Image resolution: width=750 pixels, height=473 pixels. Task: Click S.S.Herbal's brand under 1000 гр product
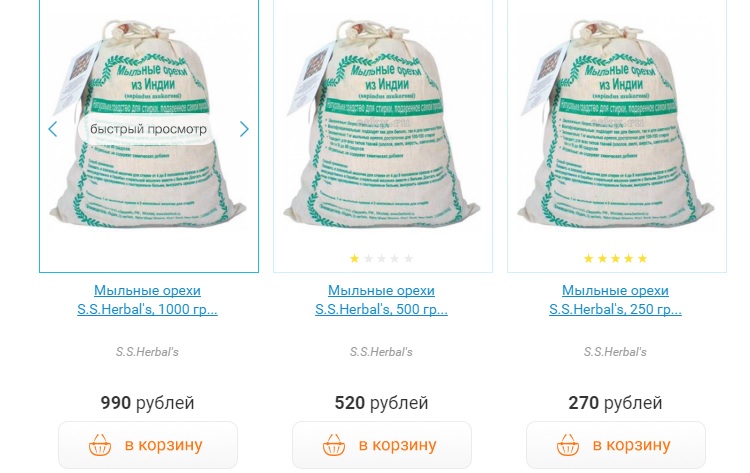tap(147, 352)
